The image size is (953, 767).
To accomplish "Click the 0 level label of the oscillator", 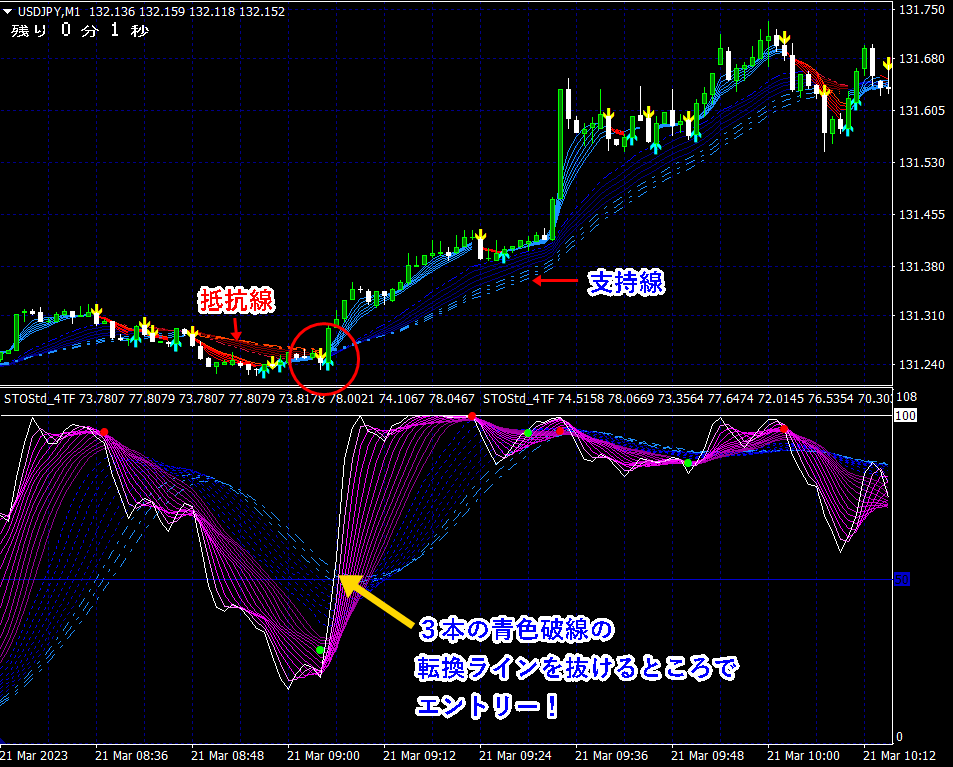I will [x=900, y=737].
